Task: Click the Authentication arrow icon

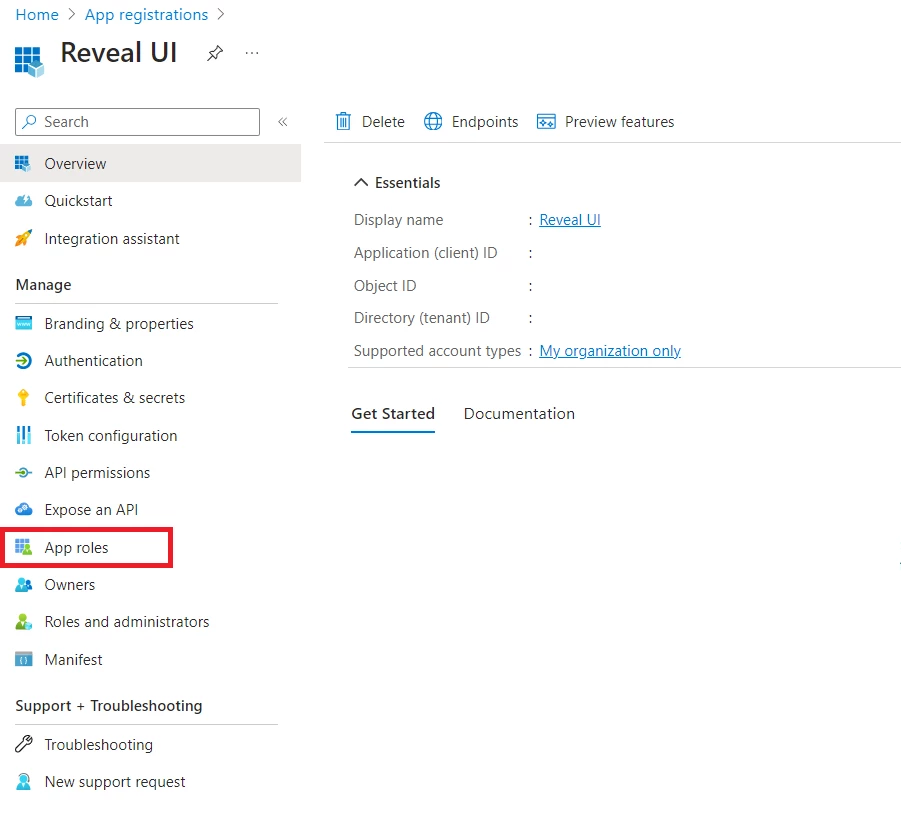Action: click(x=23, y=361)
